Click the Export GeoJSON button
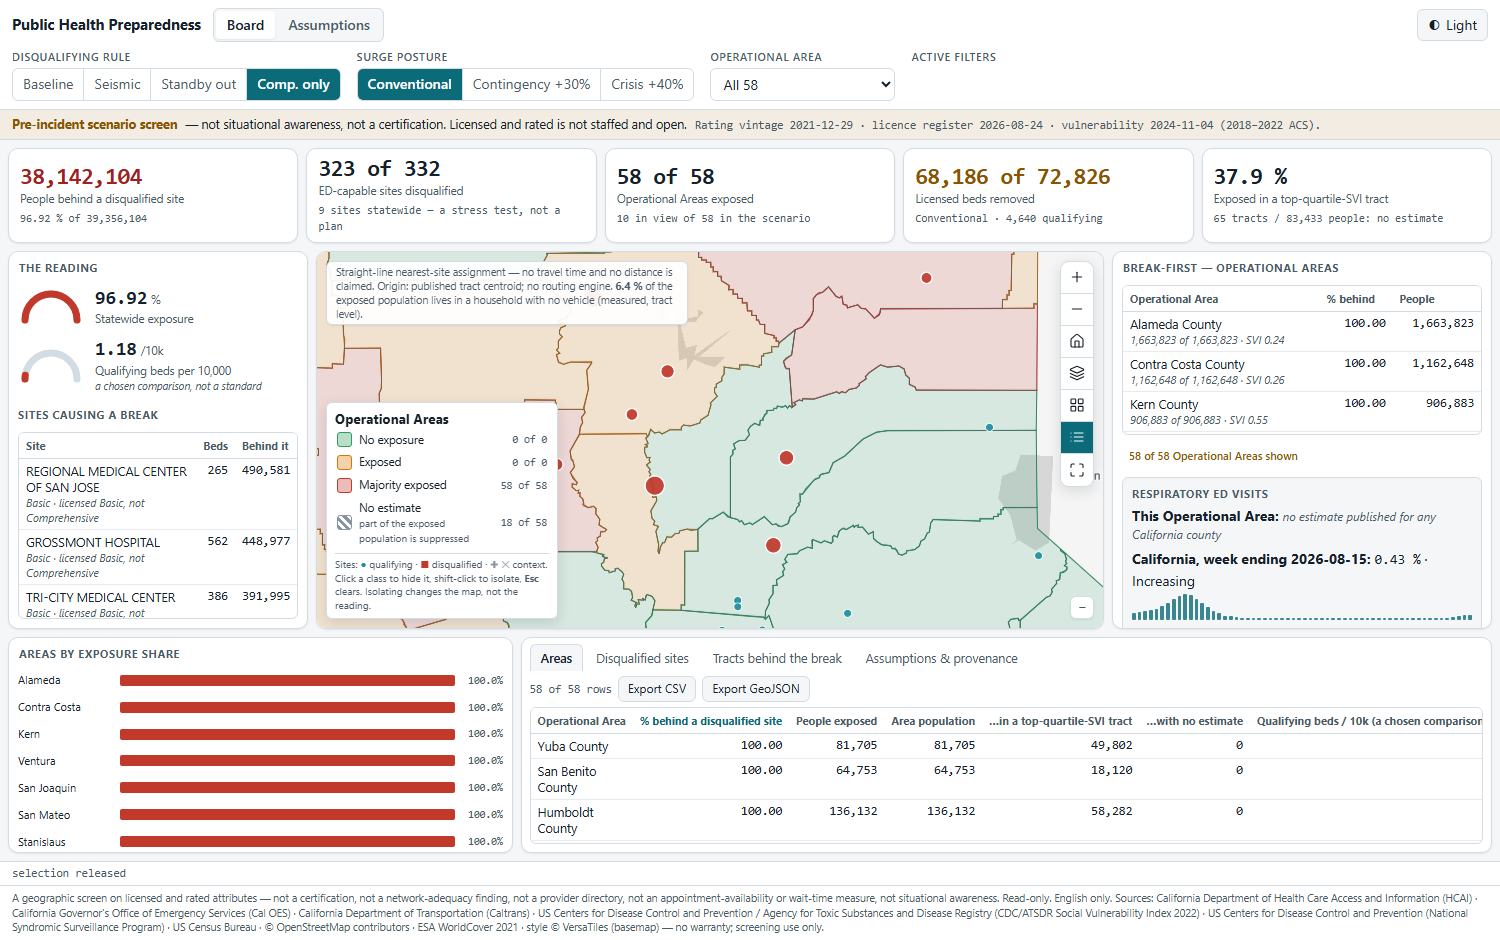Screen dimensions: 1500x940 click(756, 689)
